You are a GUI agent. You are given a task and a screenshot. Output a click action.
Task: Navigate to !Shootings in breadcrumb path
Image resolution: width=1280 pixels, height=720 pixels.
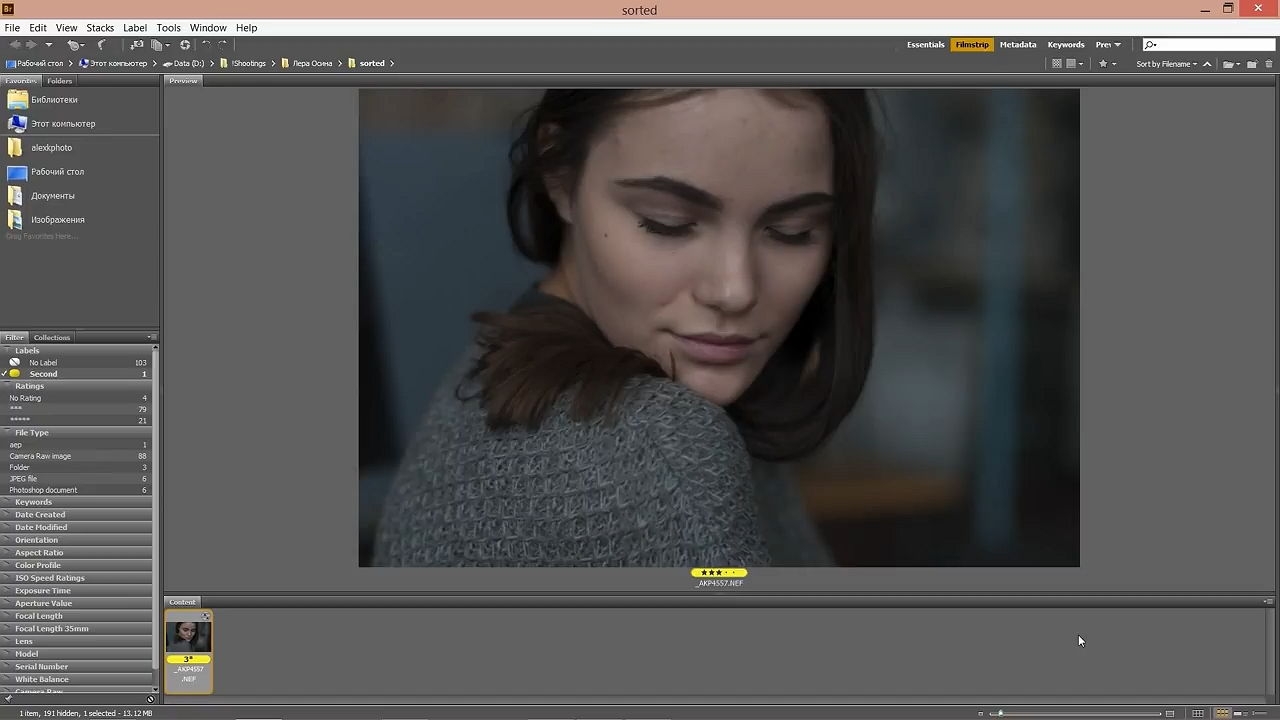pos(249,64)
